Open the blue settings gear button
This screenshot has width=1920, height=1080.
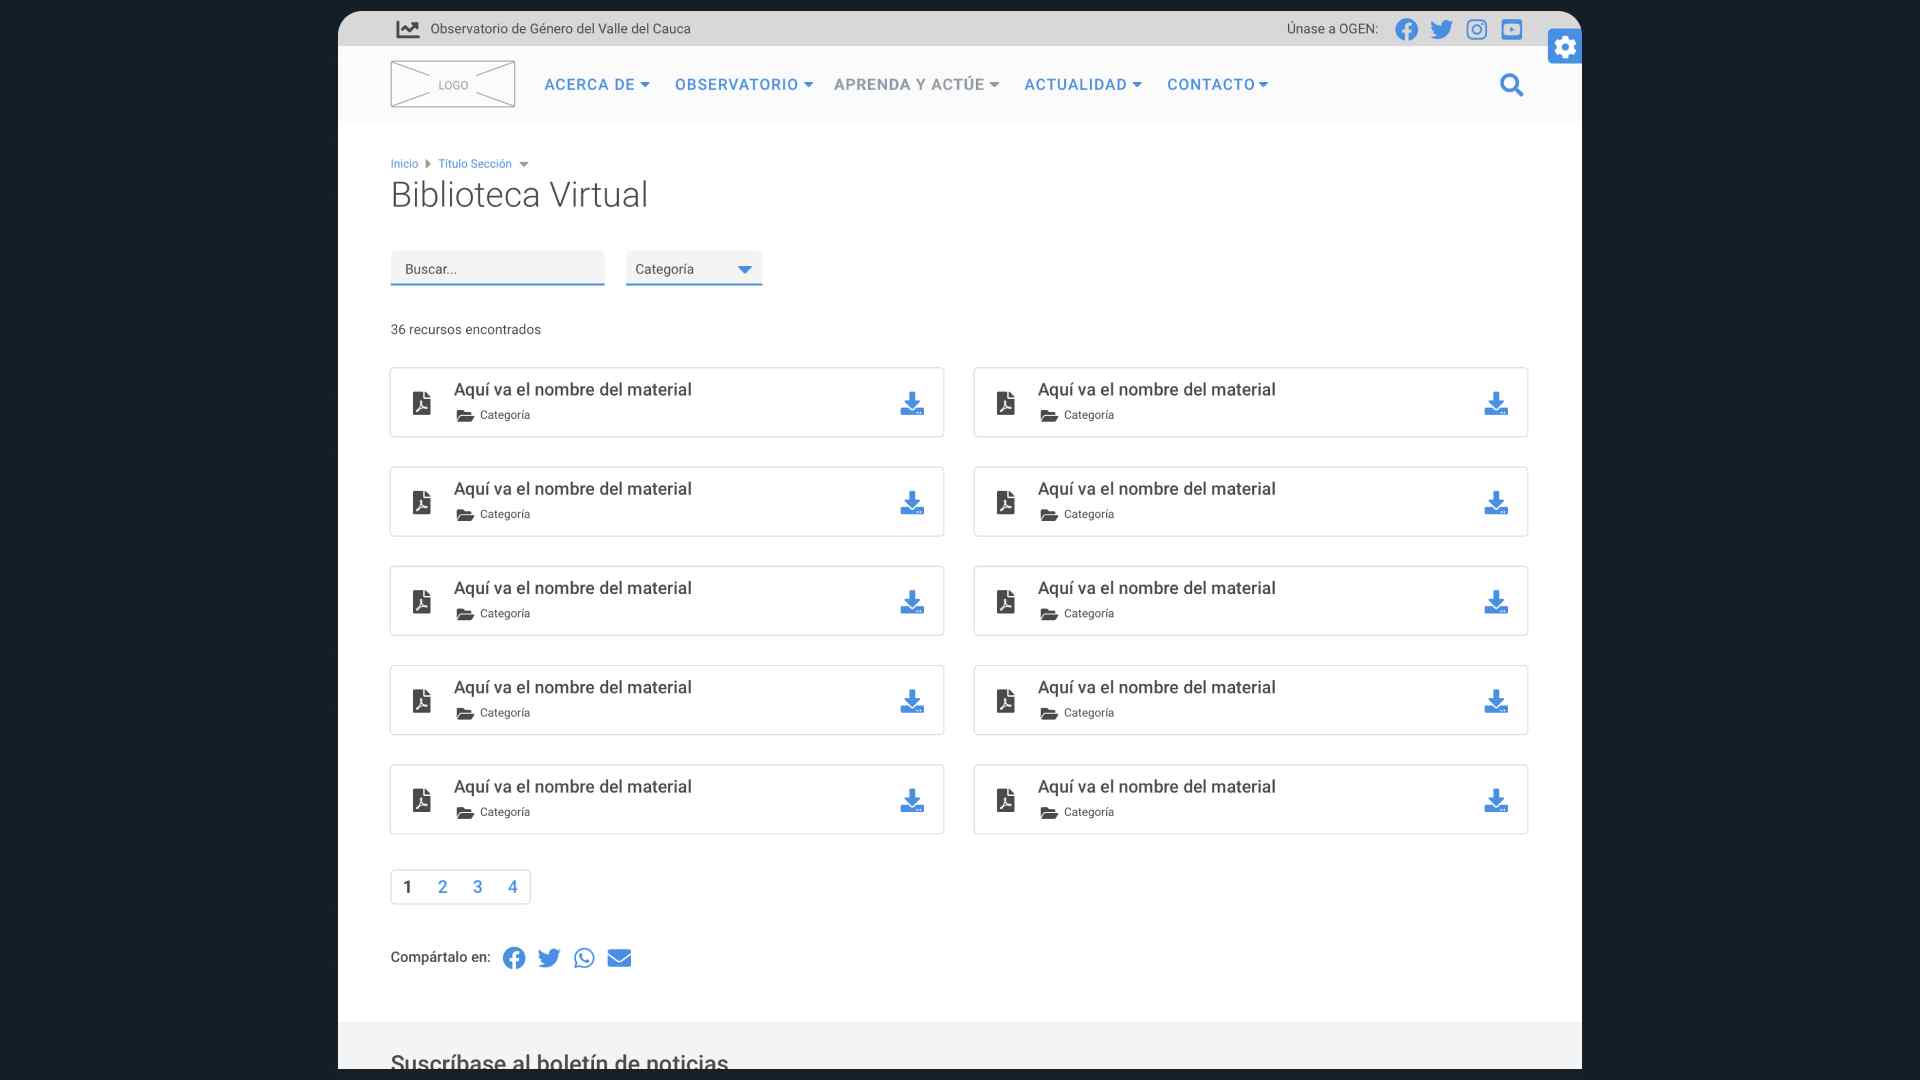pyautogui.click(x=1564, y=47)
